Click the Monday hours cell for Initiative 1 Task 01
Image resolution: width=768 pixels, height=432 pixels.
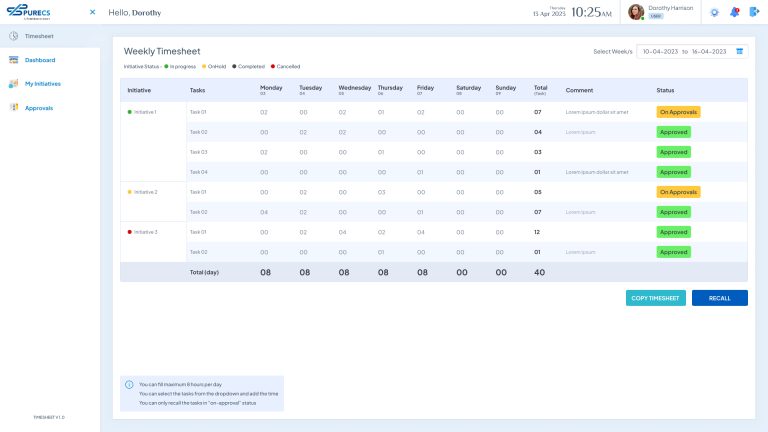tap(264, 112)
